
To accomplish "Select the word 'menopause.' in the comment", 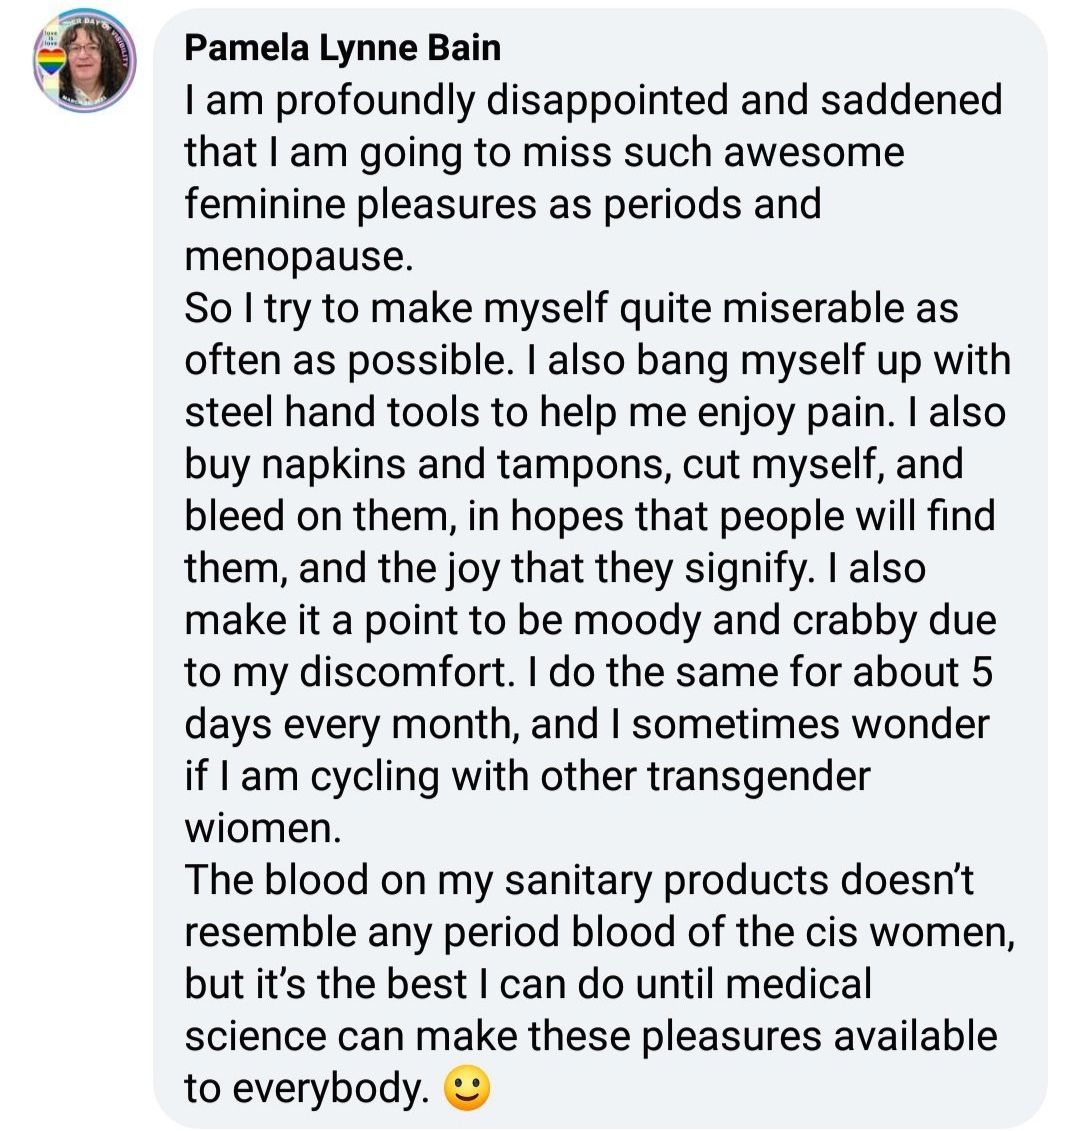I will [x=299, y=257].
